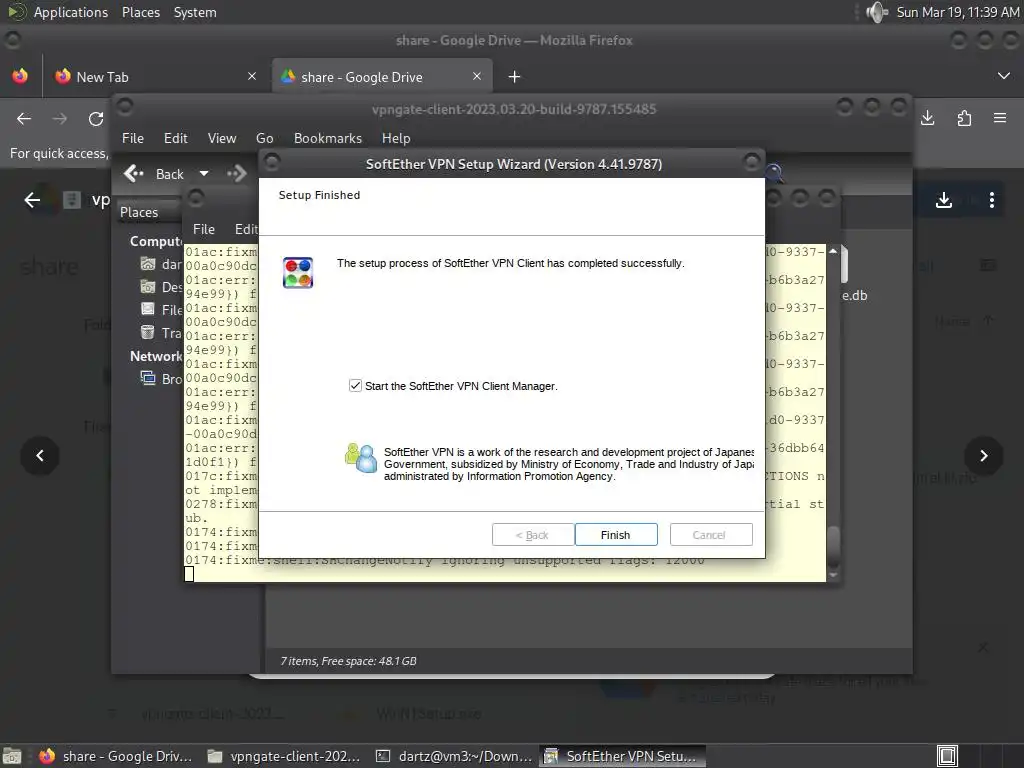This screenshot has width=1024, height=768.
Task: Open the Edit menu in the file manager
Action: [175, 138]
